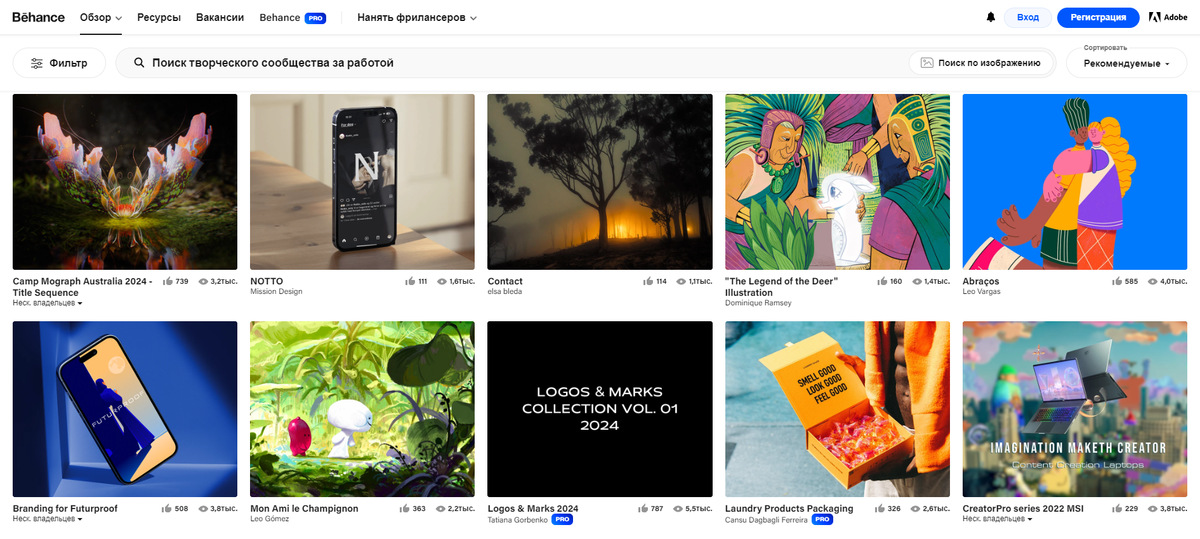Open the Logos & Marks 2024 thumbnail

pyautogui.click(x=600, y=409)
